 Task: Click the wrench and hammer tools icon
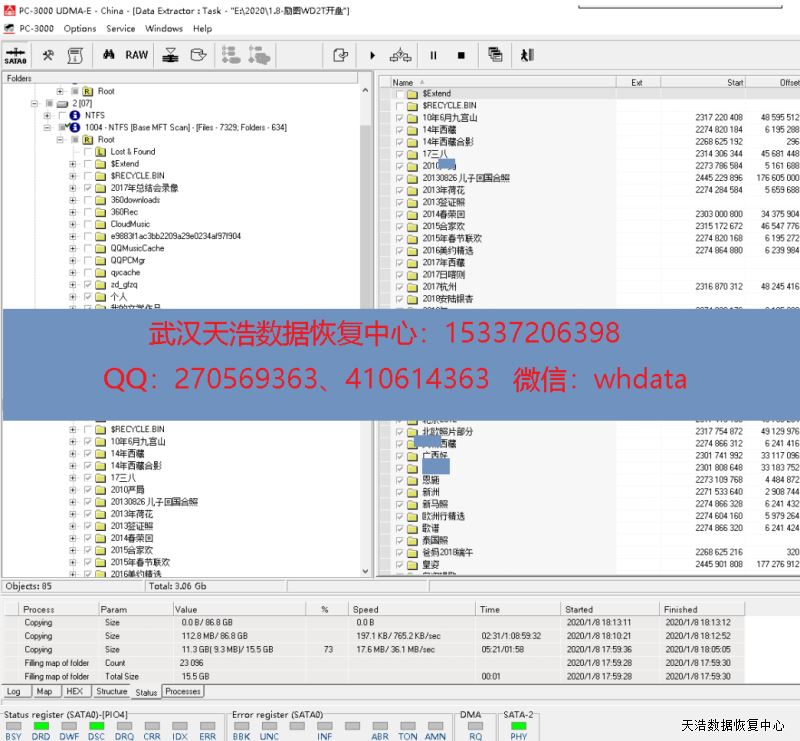click(47, 55)
